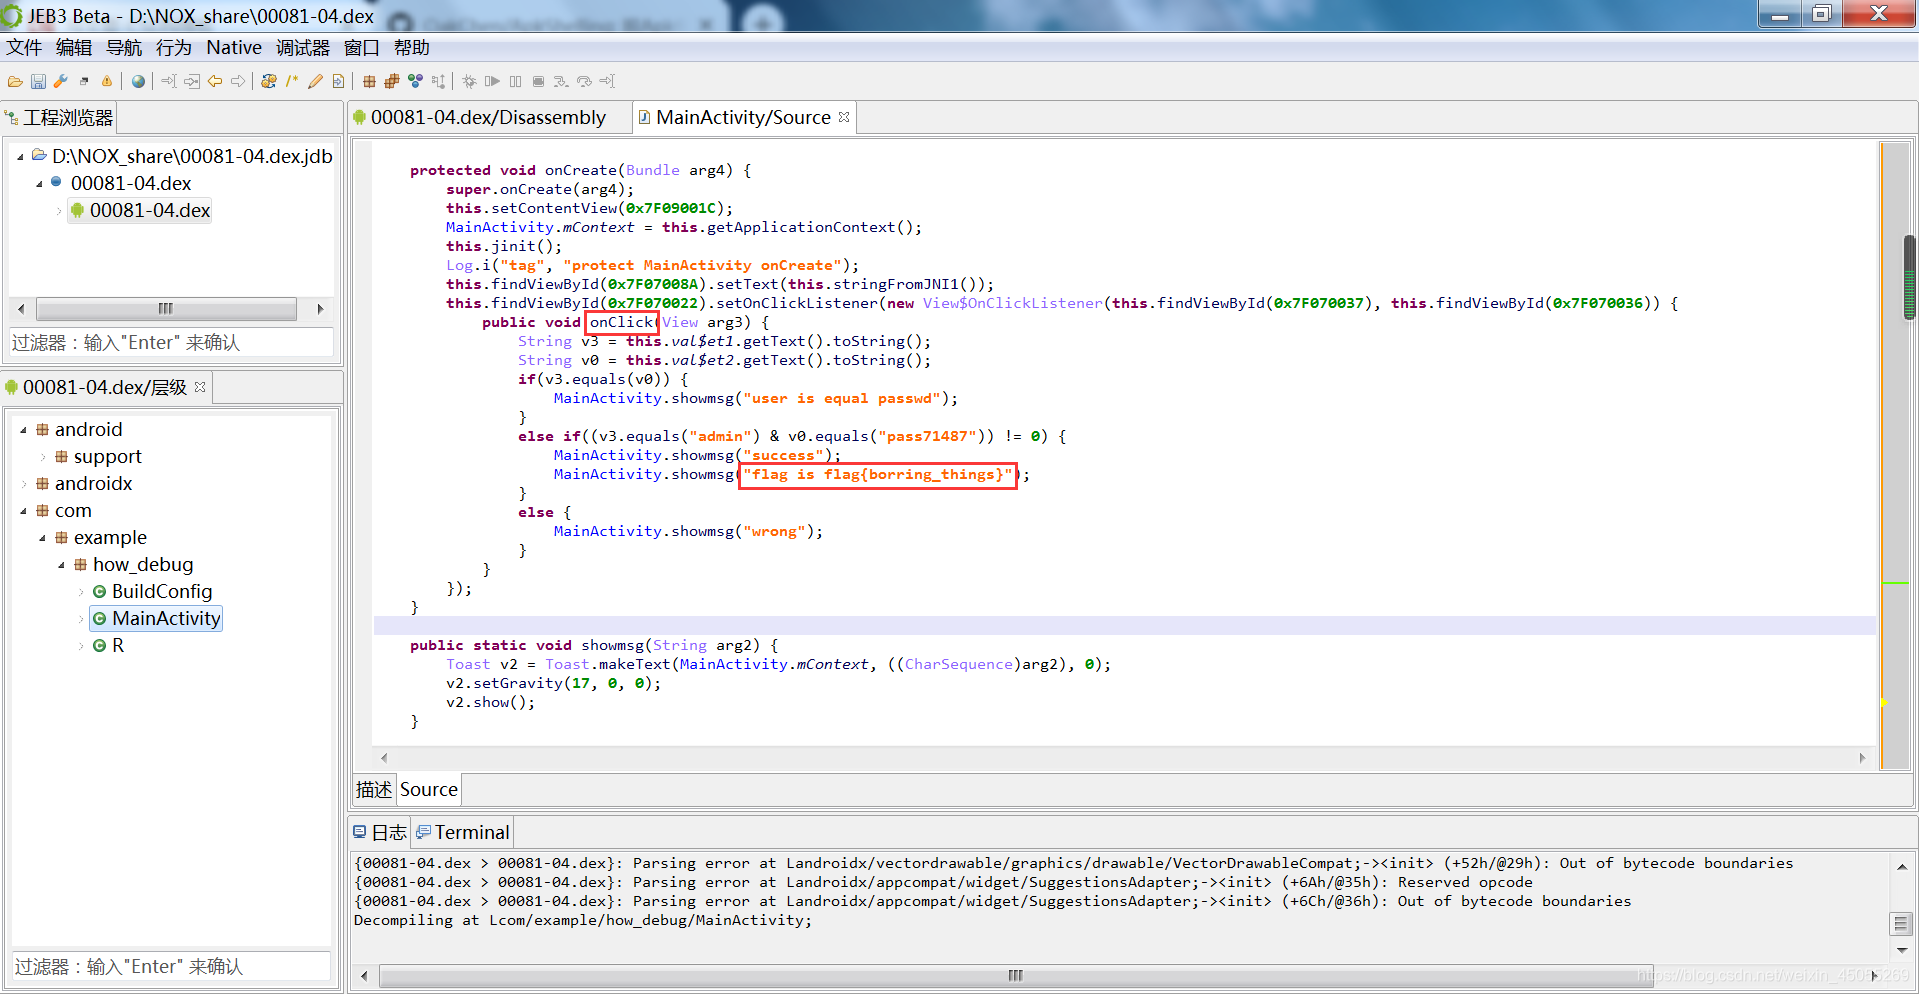Open the 帮助 menu

click(412, 48)
